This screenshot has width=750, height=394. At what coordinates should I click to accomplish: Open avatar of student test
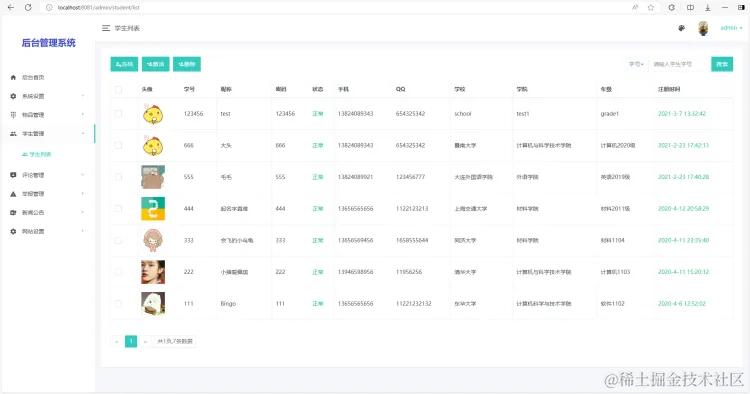[x=153, y=114]
